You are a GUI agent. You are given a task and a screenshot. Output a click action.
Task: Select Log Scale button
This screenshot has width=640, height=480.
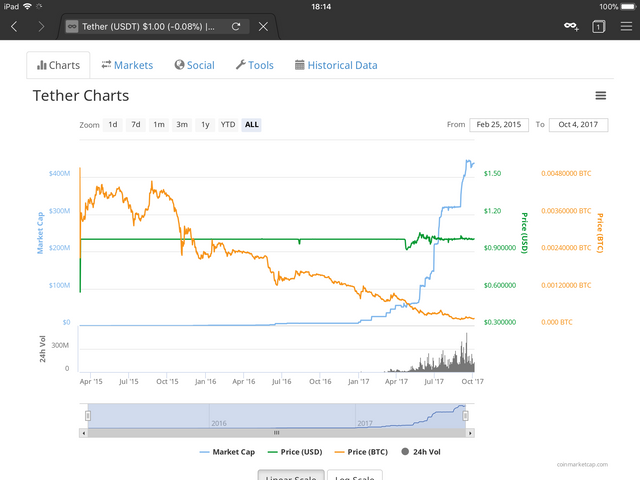(x=355, y=476)
